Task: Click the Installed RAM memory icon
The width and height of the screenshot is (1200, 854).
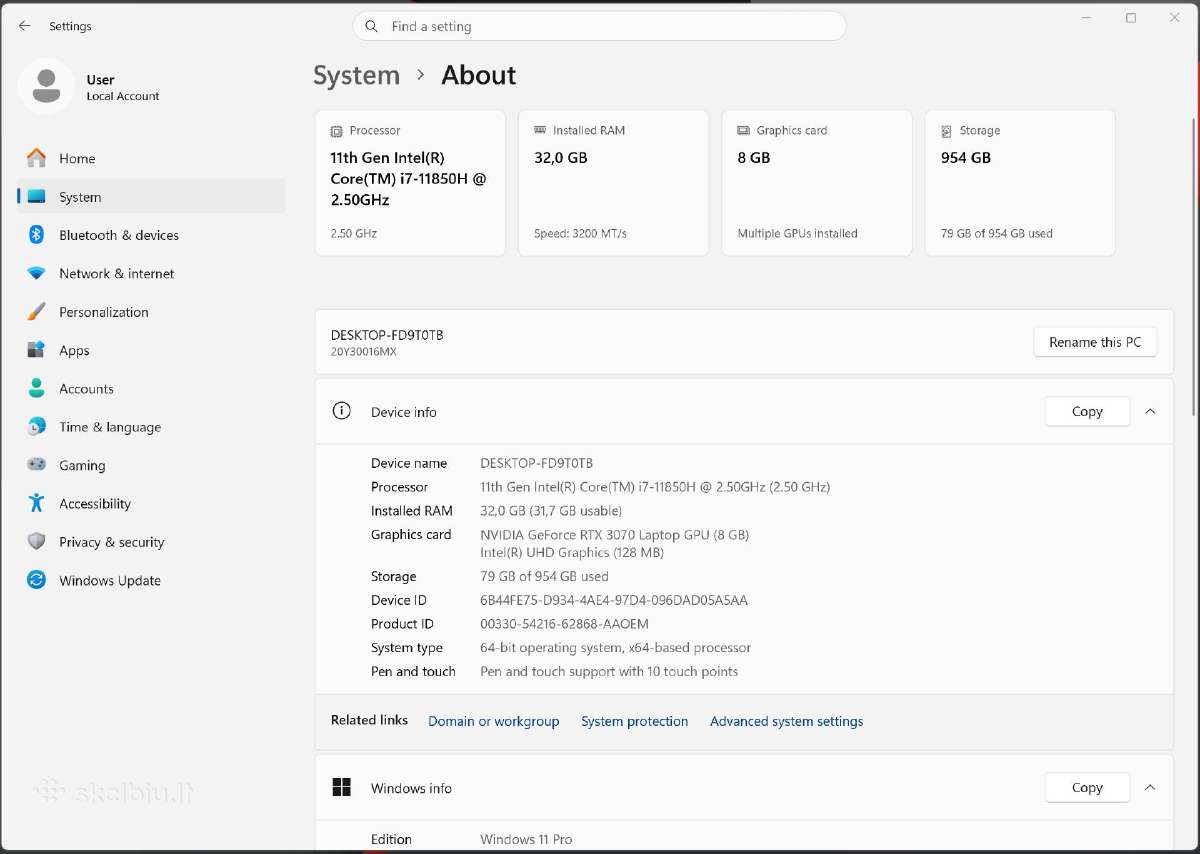Action: point(541,130)
